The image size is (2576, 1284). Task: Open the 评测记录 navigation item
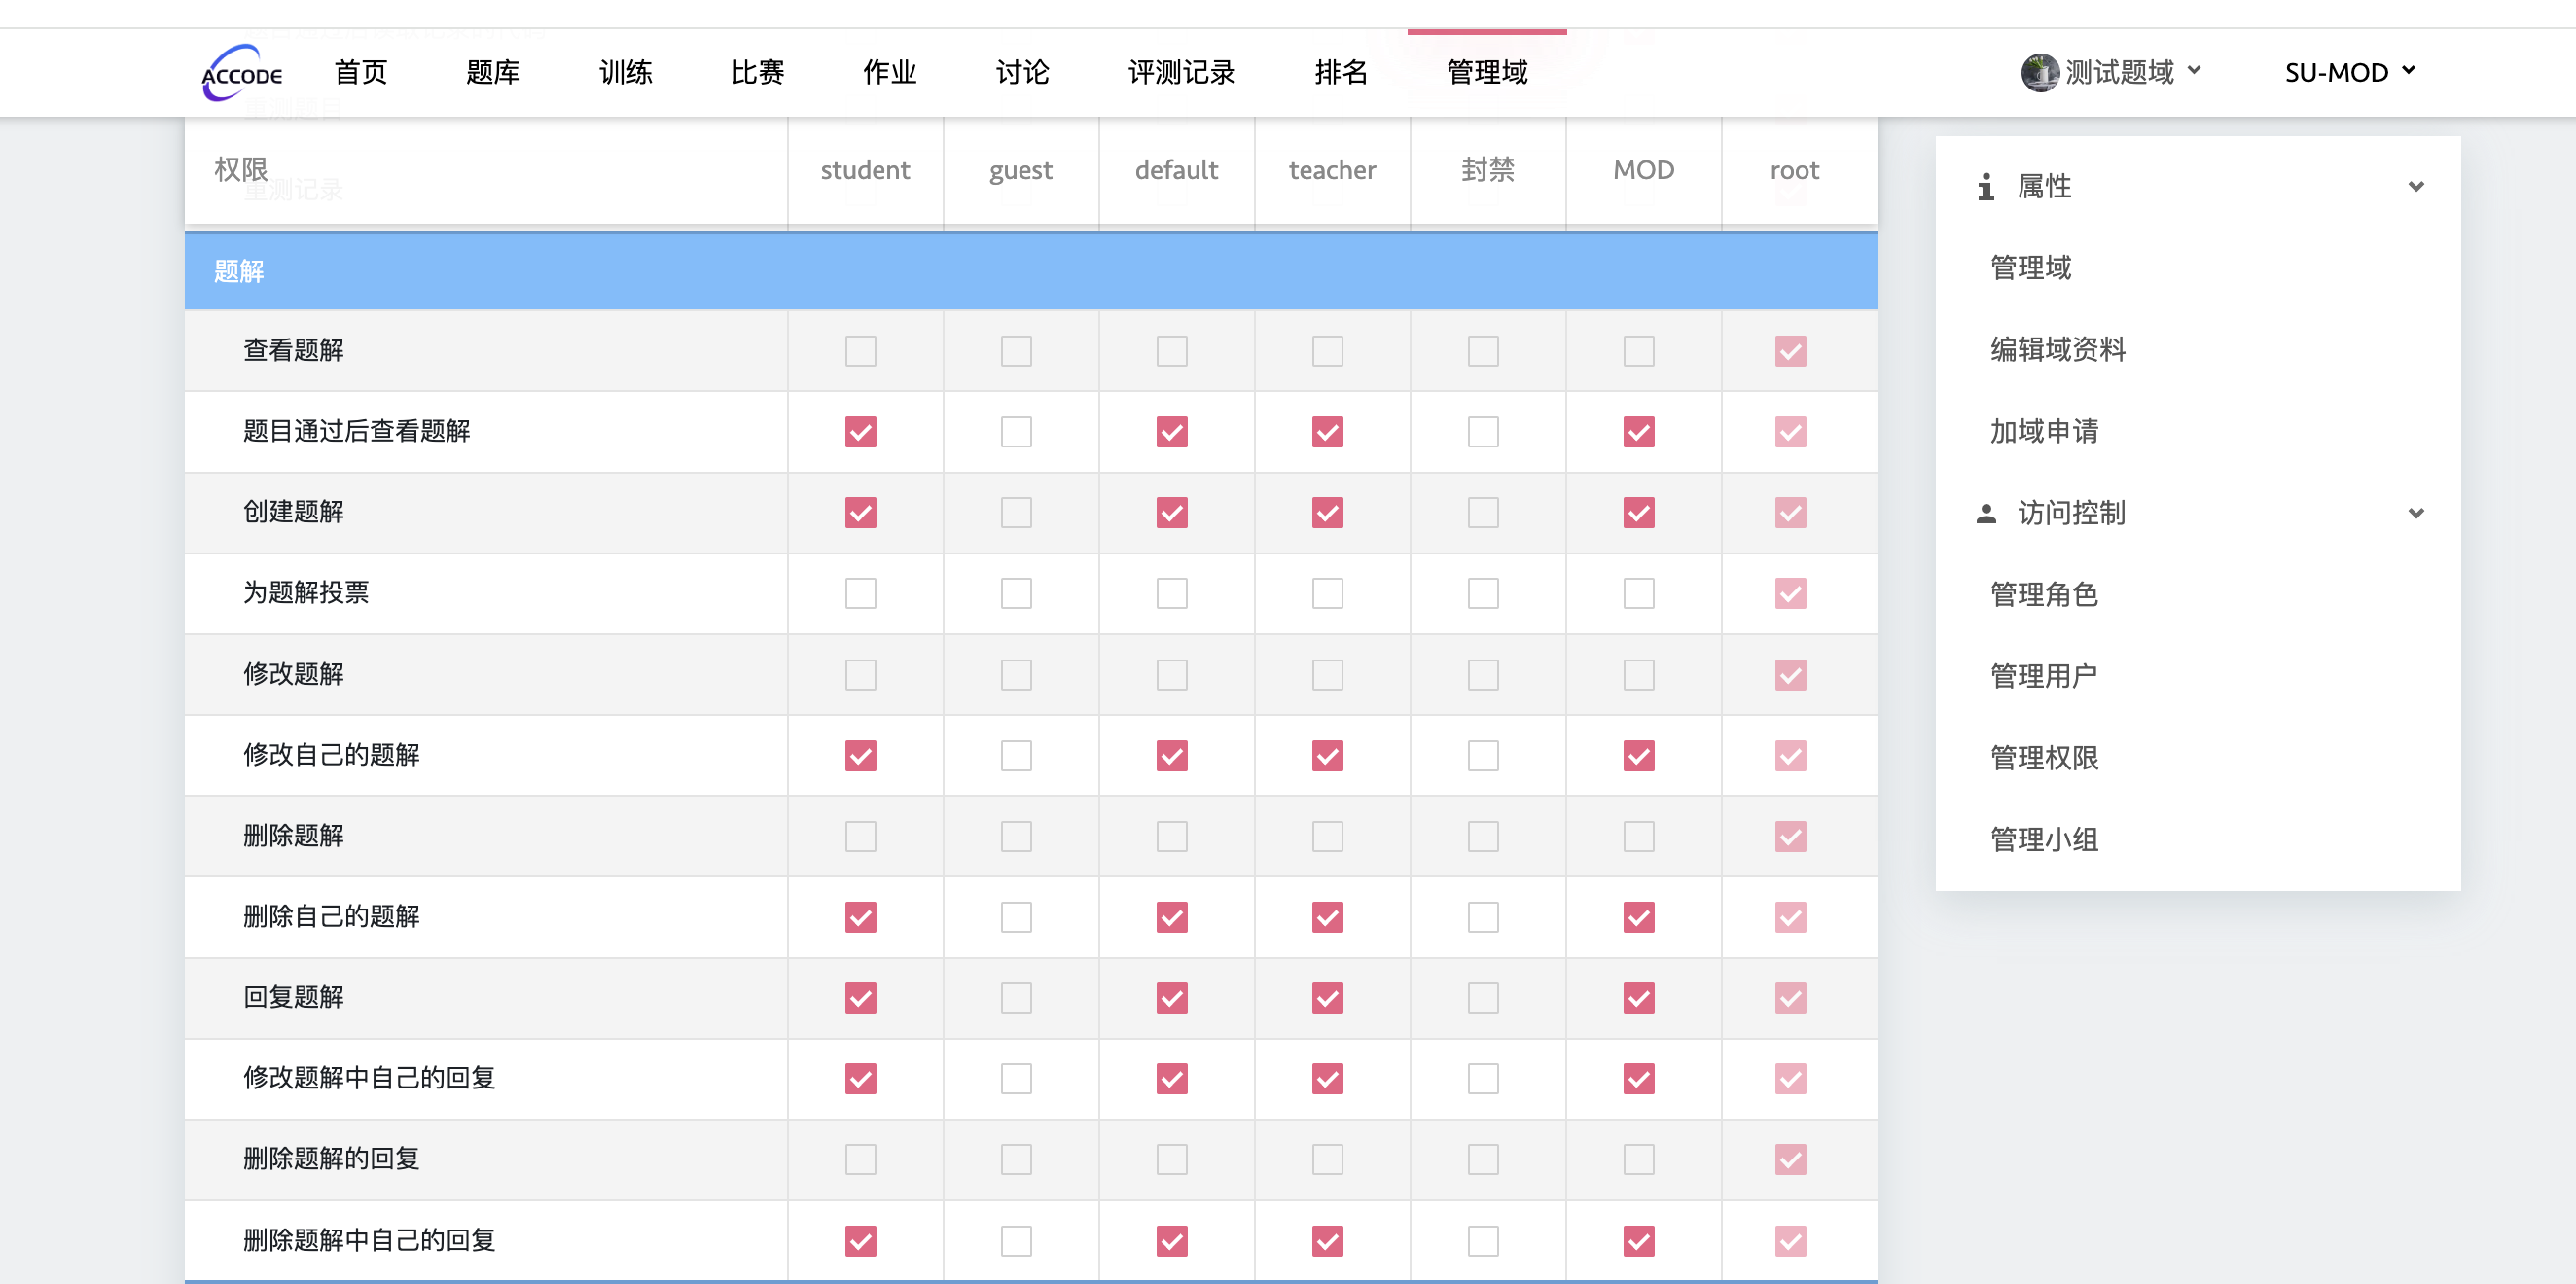click(1181, 72)
